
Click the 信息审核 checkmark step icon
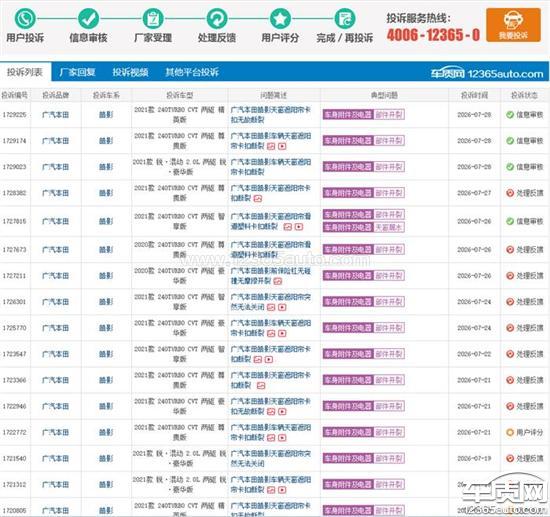88,19
